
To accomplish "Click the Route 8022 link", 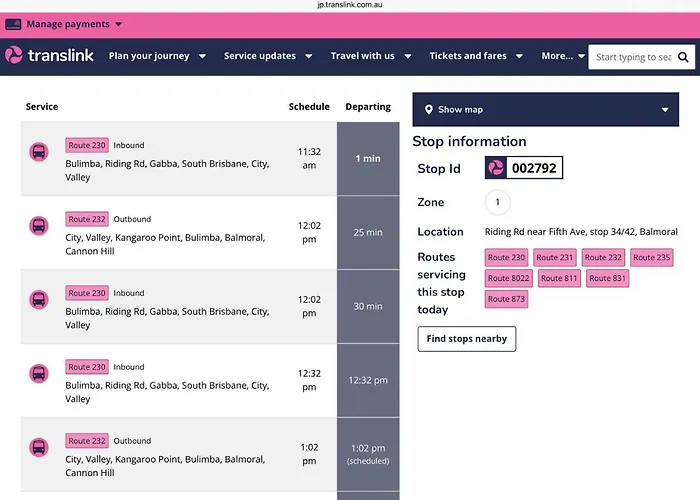I will 509,278.
